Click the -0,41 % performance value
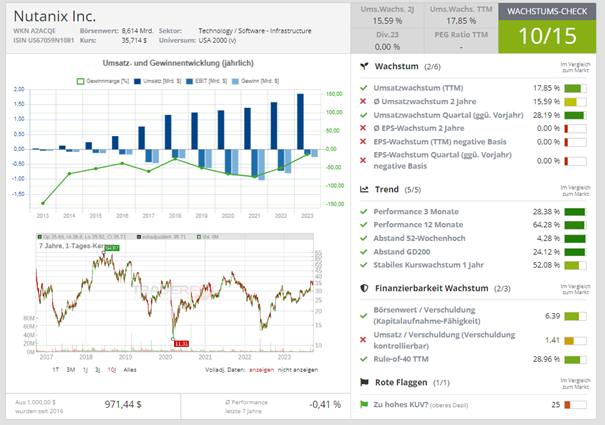Screen dimensions: 605x425 pos(325,405)
